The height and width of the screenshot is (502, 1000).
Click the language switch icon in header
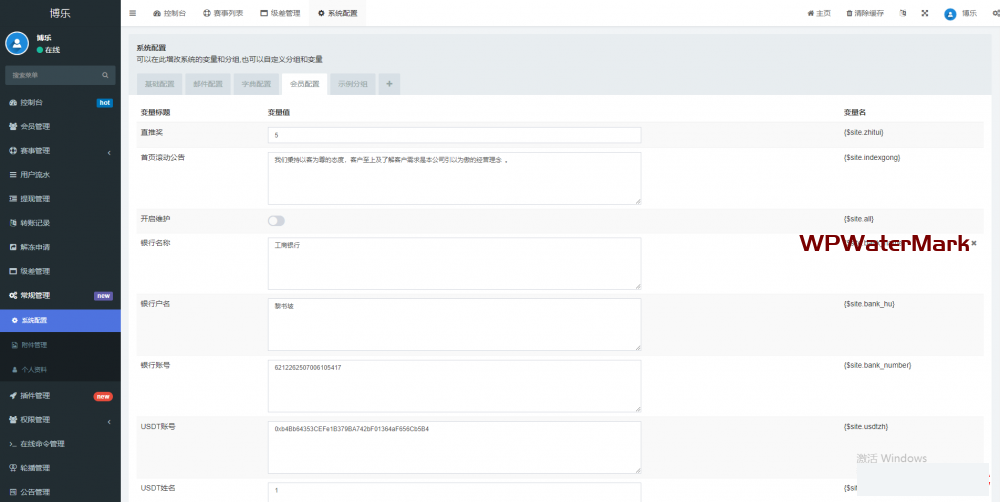903,14
